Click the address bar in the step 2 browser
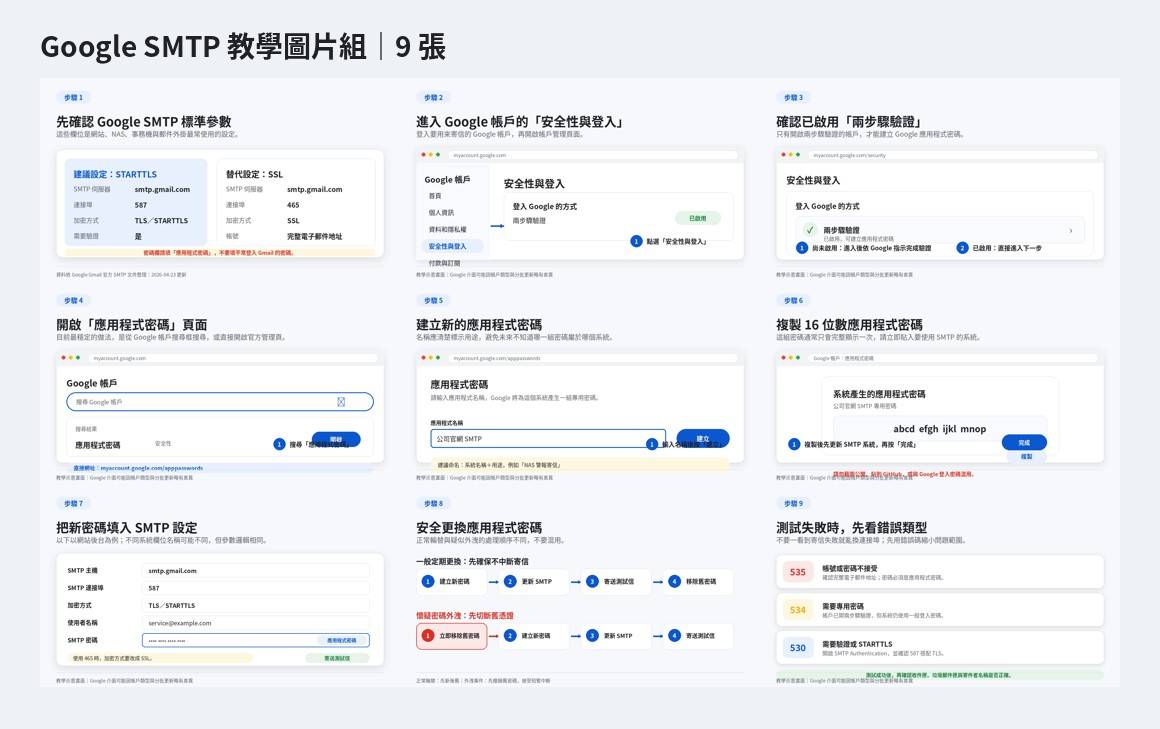1160x729 pixels. pos(592,155)
